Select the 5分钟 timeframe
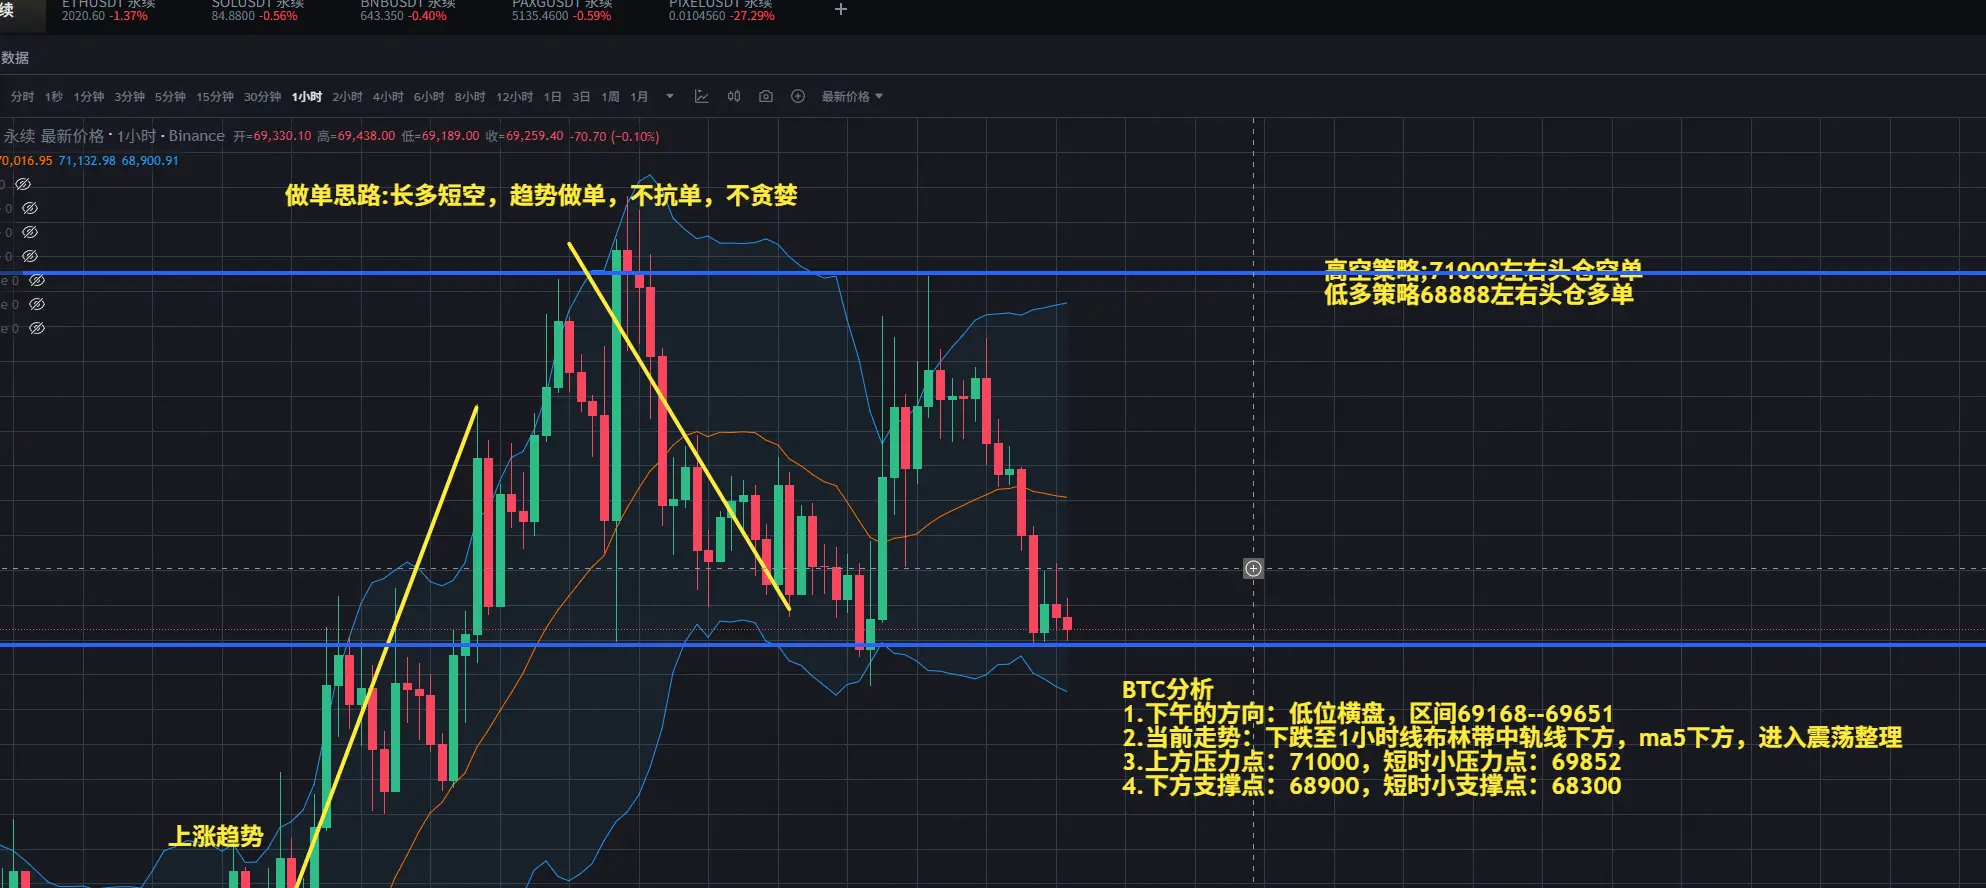1986x888 pixels. tap(170, 97)
